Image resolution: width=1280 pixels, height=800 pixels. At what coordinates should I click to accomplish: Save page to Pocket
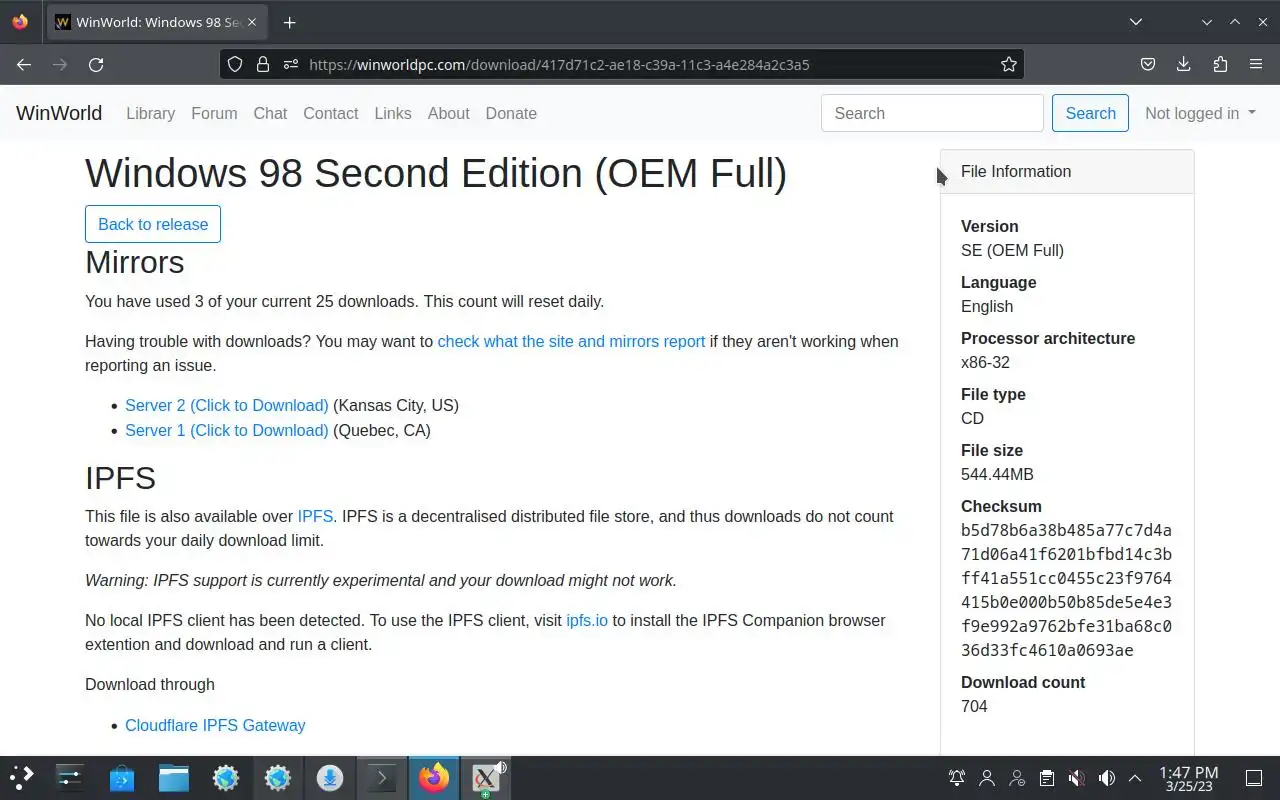[x=1148, y=64]
